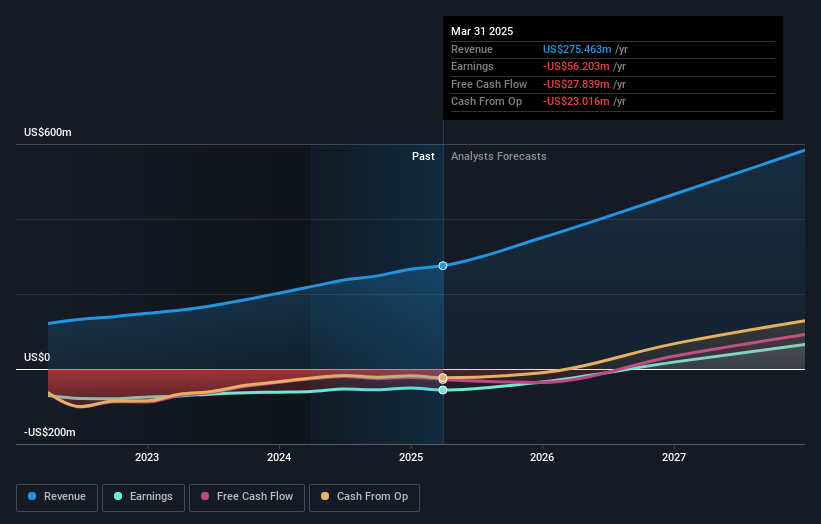821x524 pixels.
Task: Click the Mar 31 2025 tooltip date
Action: [x=482, y=31]
